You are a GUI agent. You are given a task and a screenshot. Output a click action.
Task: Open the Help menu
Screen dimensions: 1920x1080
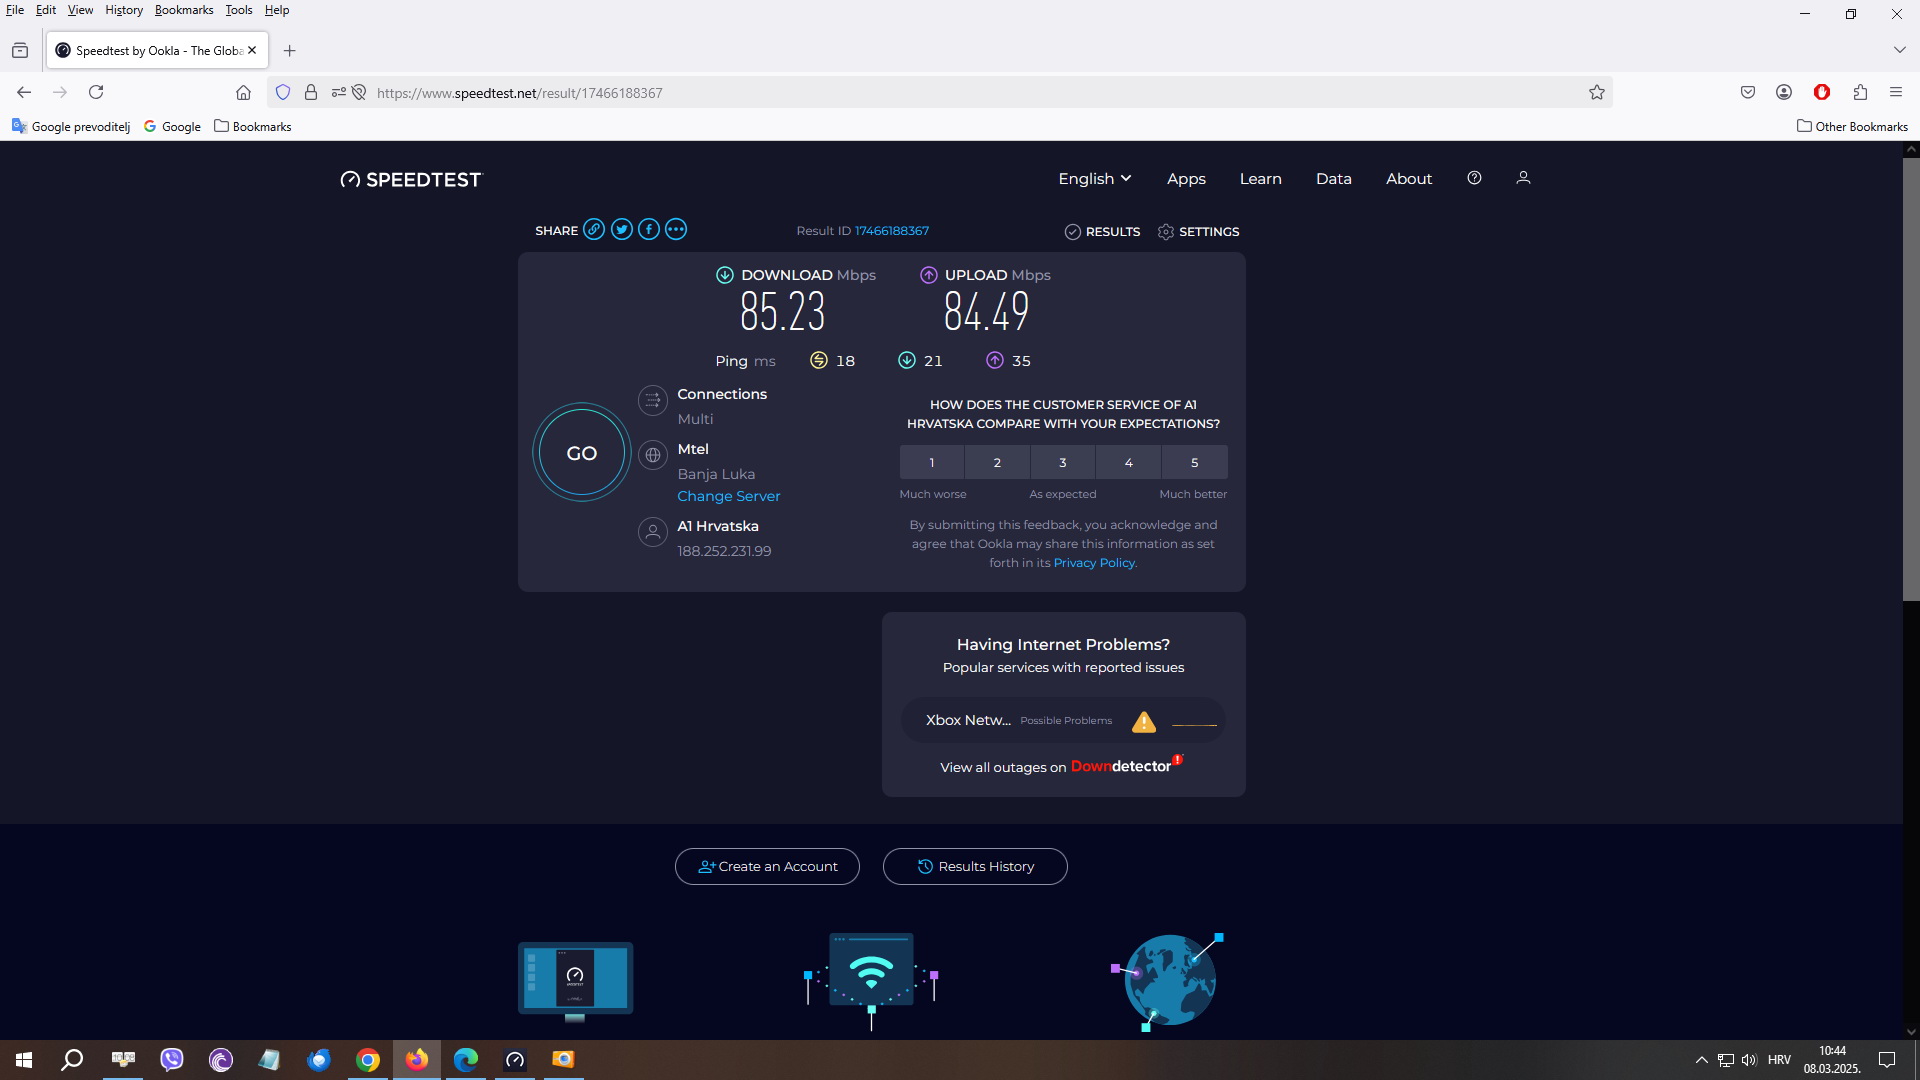coord(277,10)
